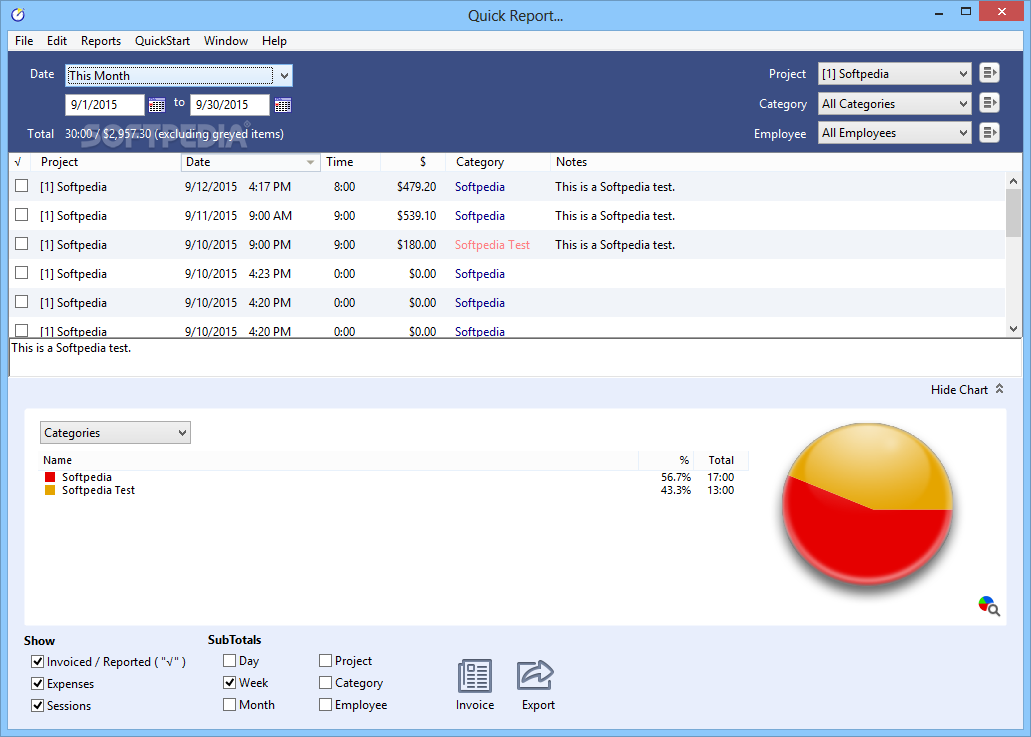Viewport: 1031px width, 737px height.
Task: Open the chart Categories dropdown
Action: [115, 433]
